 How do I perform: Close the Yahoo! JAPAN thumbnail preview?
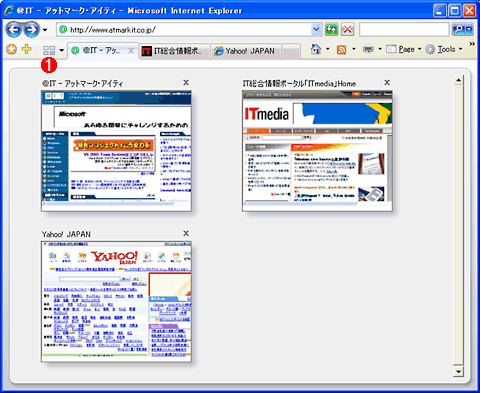point(186,233)
